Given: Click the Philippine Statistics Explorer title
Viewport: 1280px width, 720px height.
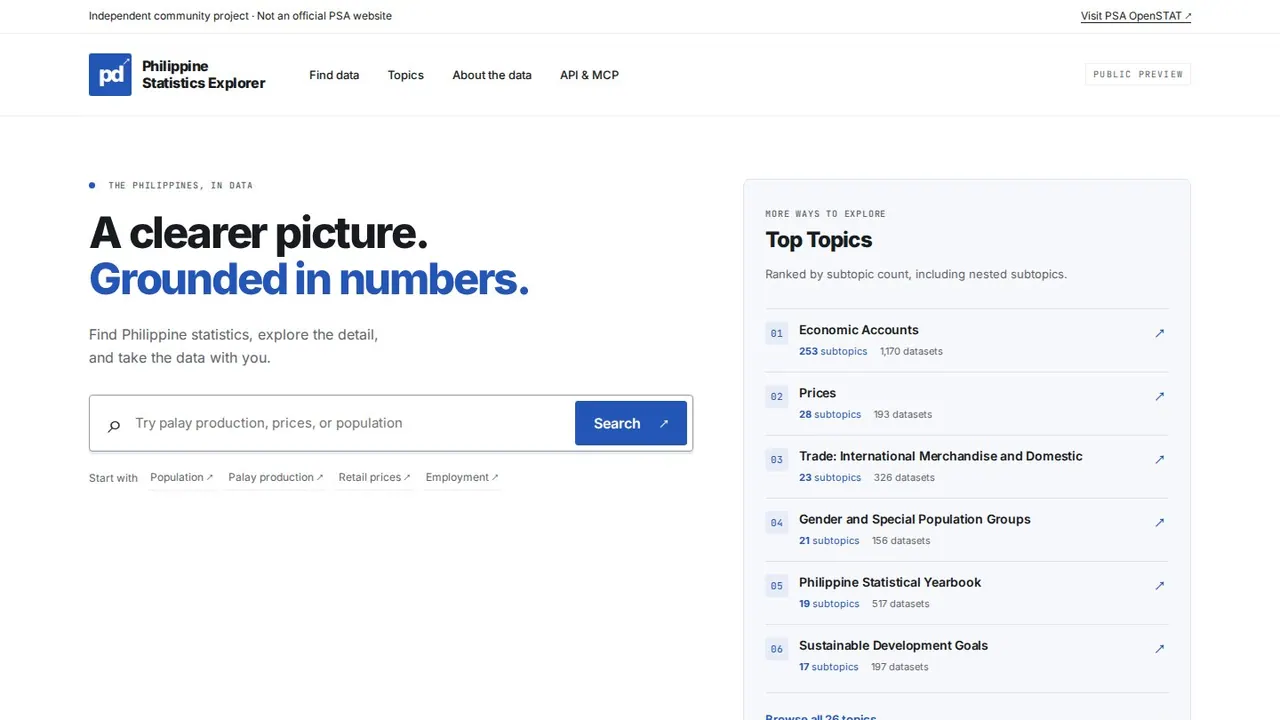Looking at the screenshot, I should (204, 75).
